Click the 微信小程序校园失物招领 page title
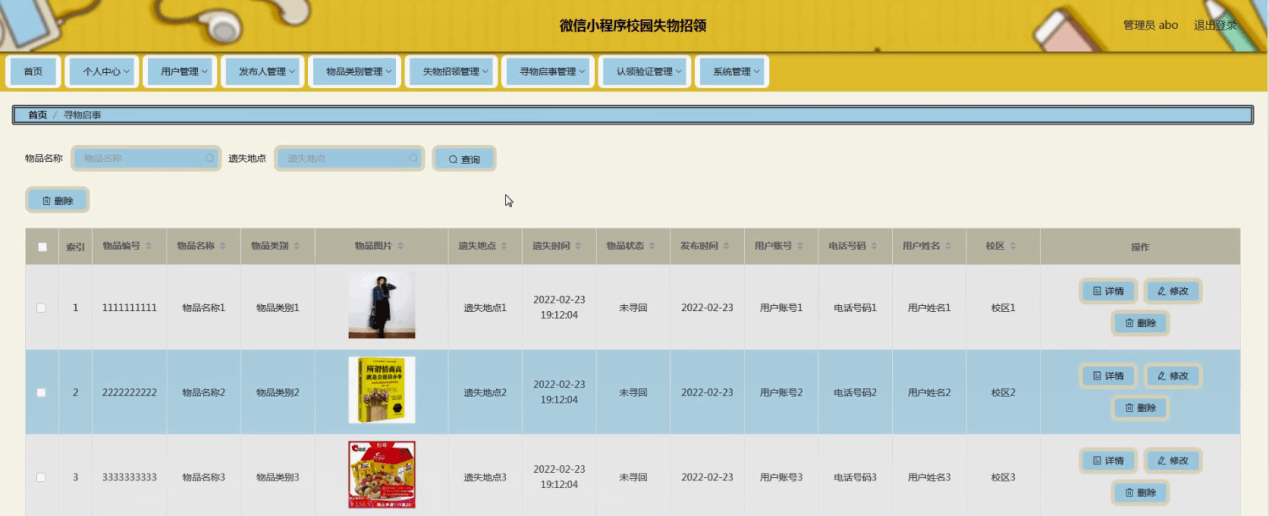This screenshot has height=516, width=1269. [633, 25]
